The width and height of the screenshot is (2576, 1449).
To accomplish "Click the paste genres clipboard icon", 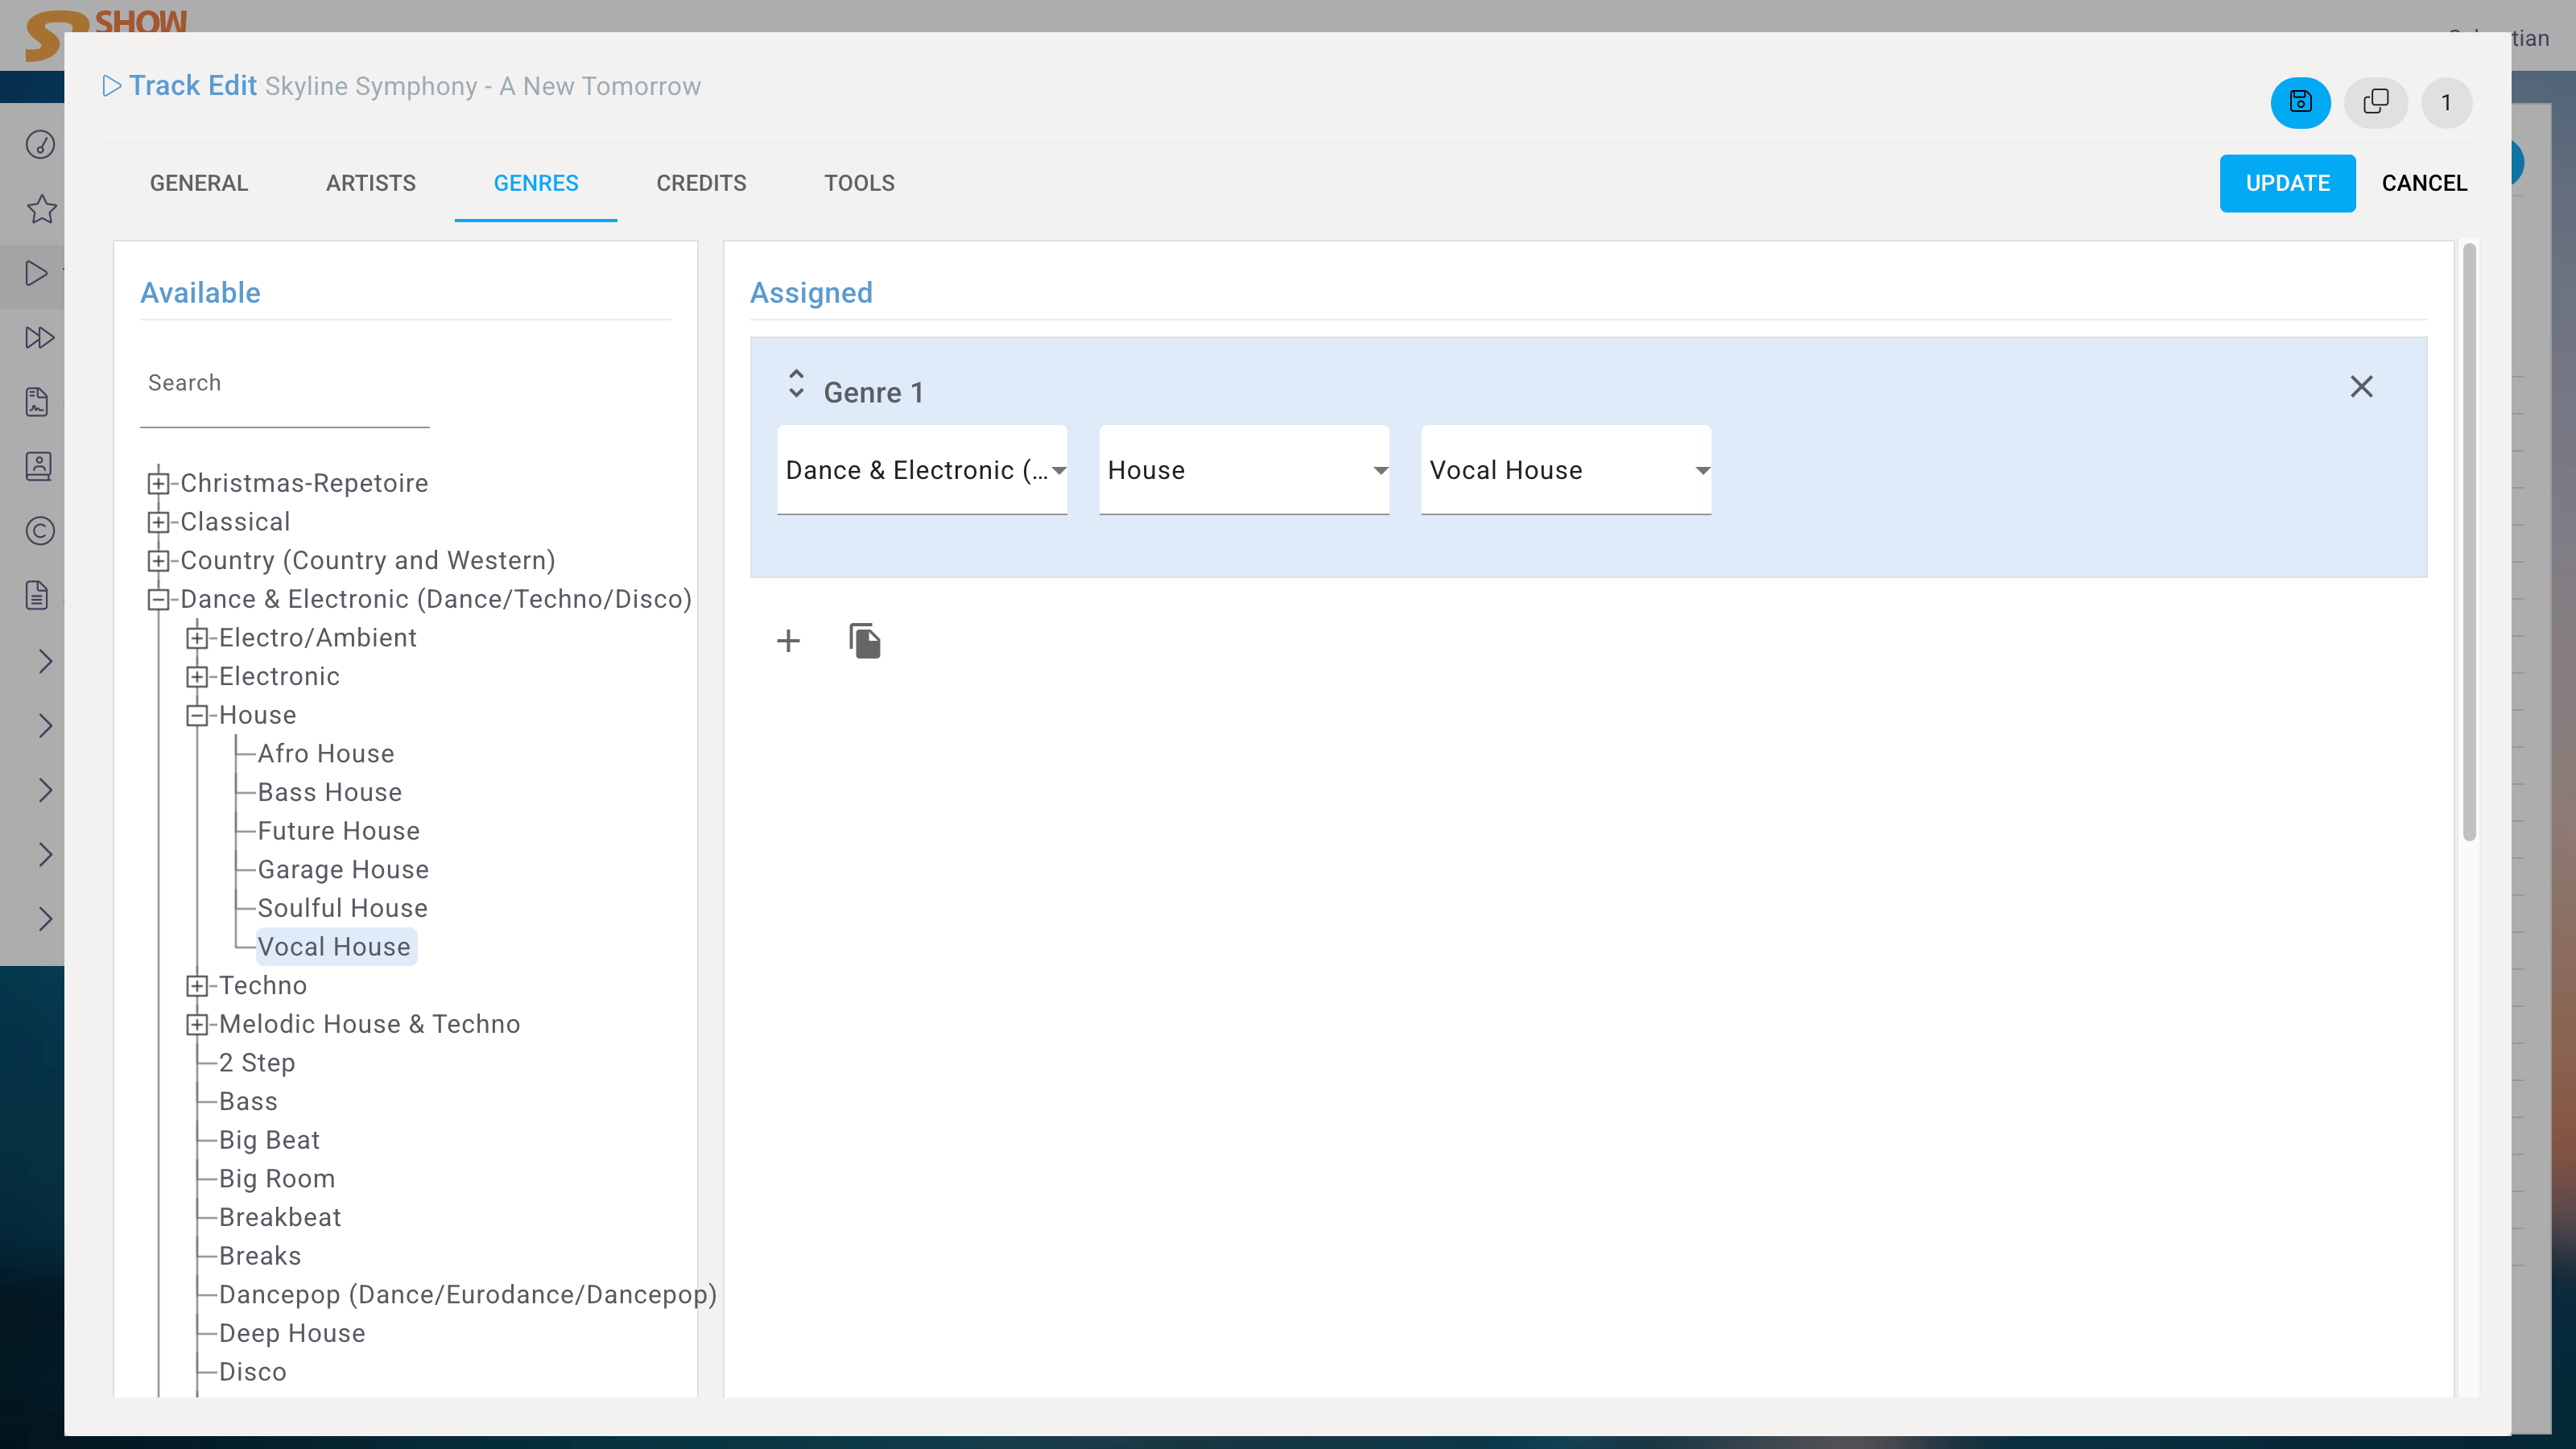I will [x=865, y=641].
